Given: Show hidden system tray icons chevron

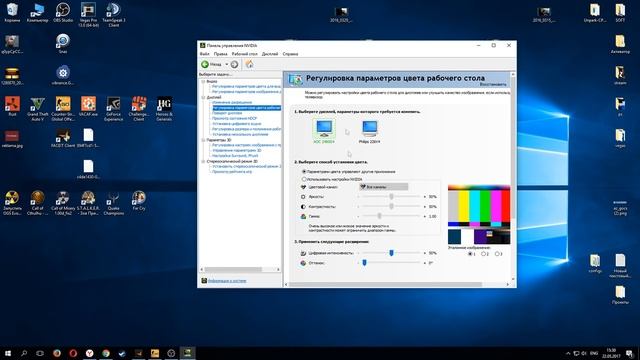Looking at the screenshot, I should point(568,353).
